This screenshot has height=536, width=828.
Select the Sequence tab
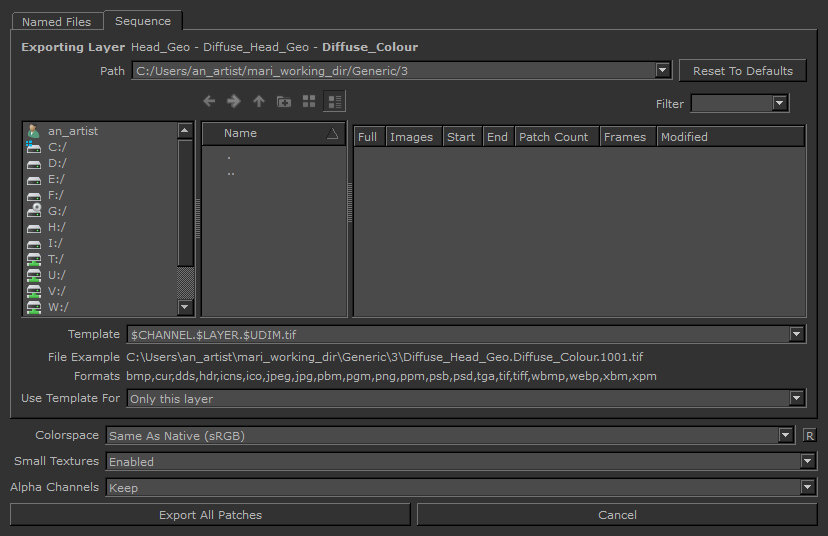tap(142, 21)
